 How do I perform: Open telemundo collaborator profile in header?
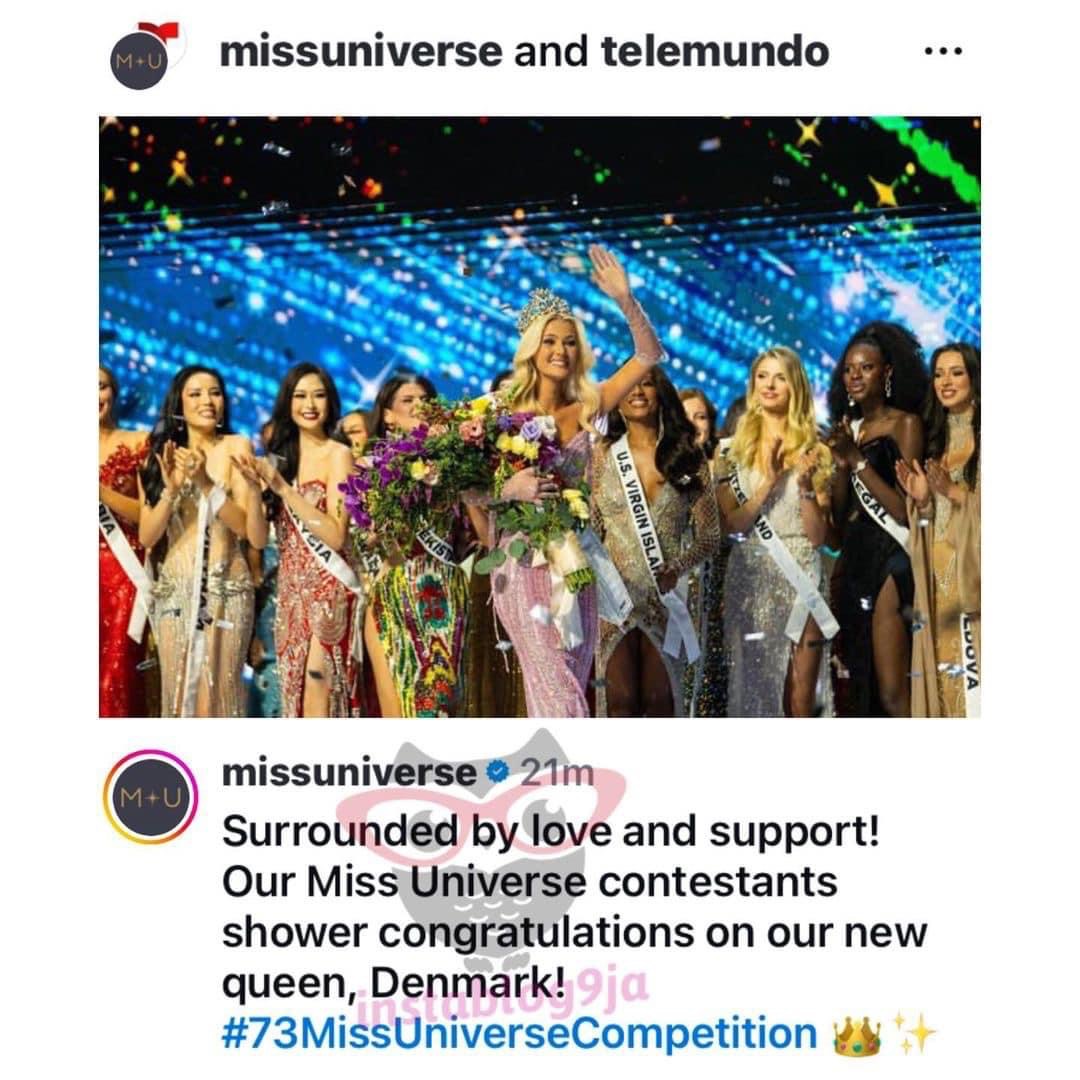tap(715, 52)
